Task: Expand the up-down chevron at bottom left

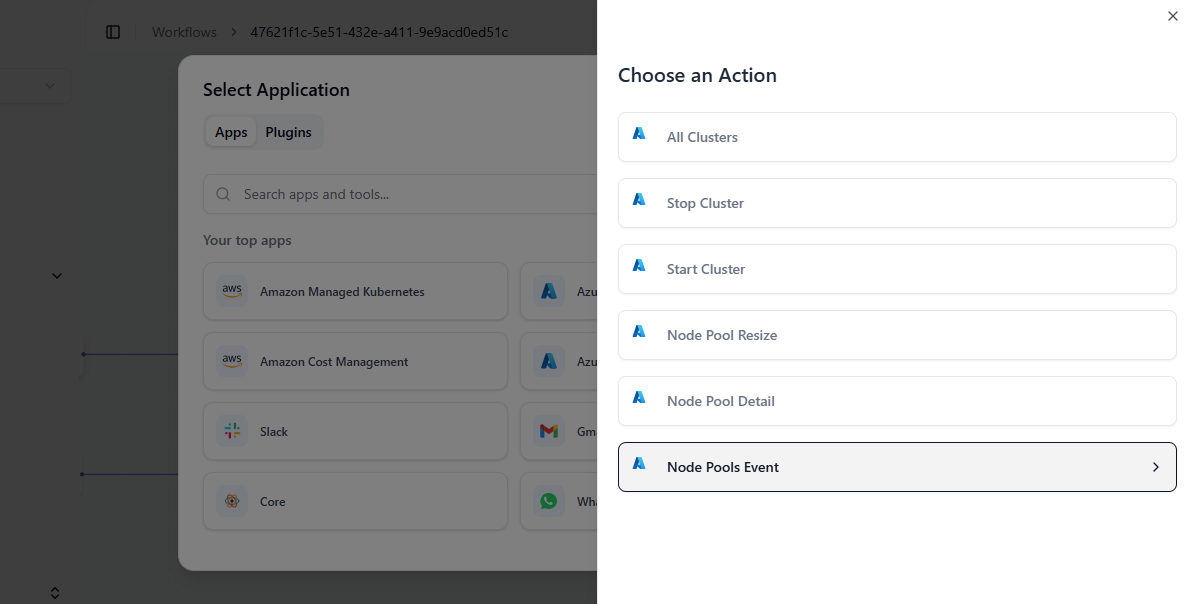Action: point(55,593)
